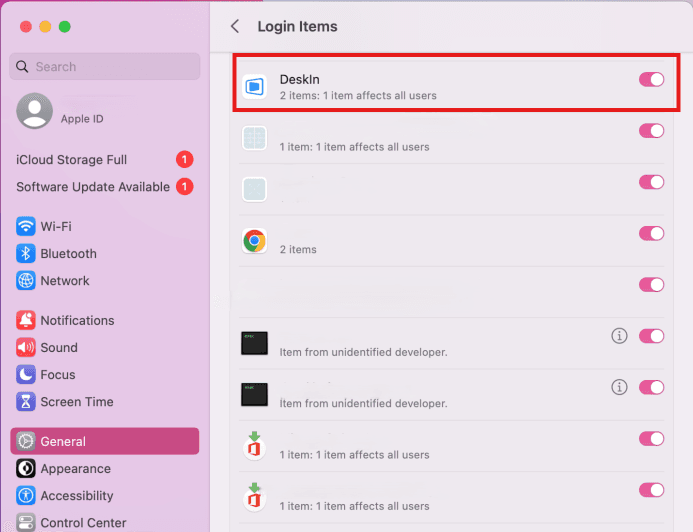Click the General gear icon

point(26,441)
